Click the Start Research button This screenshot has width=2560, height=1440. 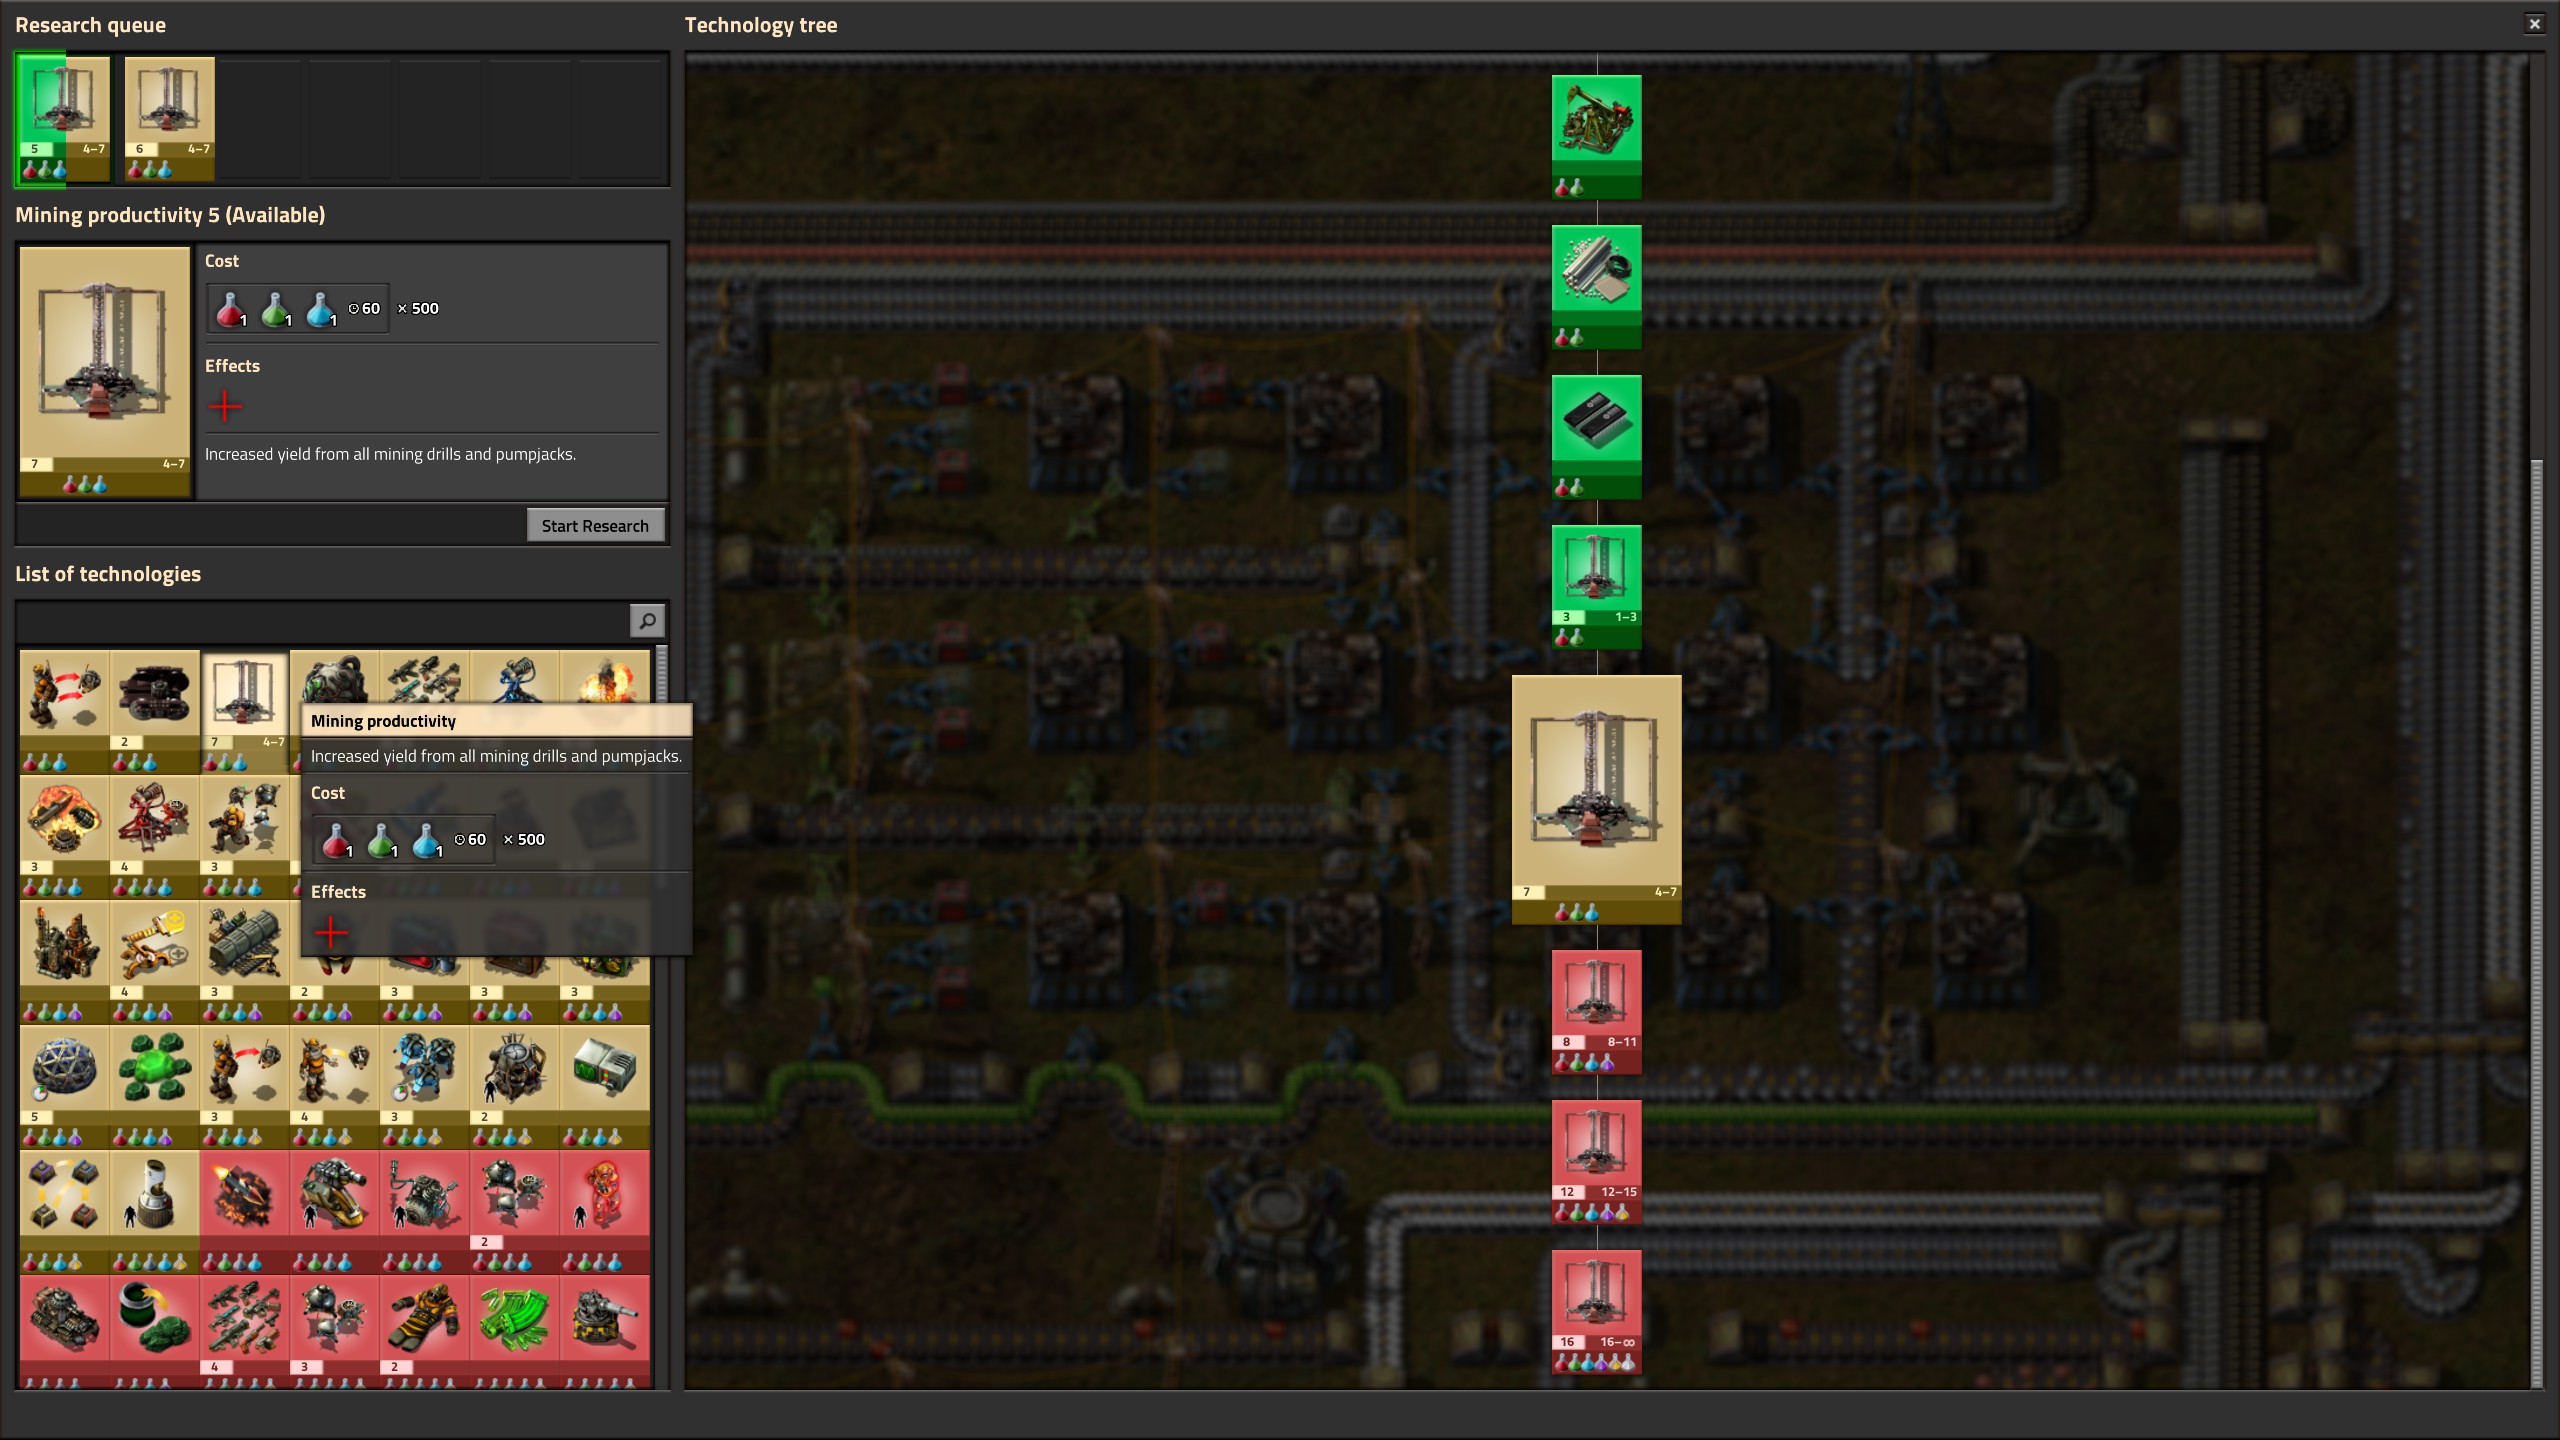point(595,526)
